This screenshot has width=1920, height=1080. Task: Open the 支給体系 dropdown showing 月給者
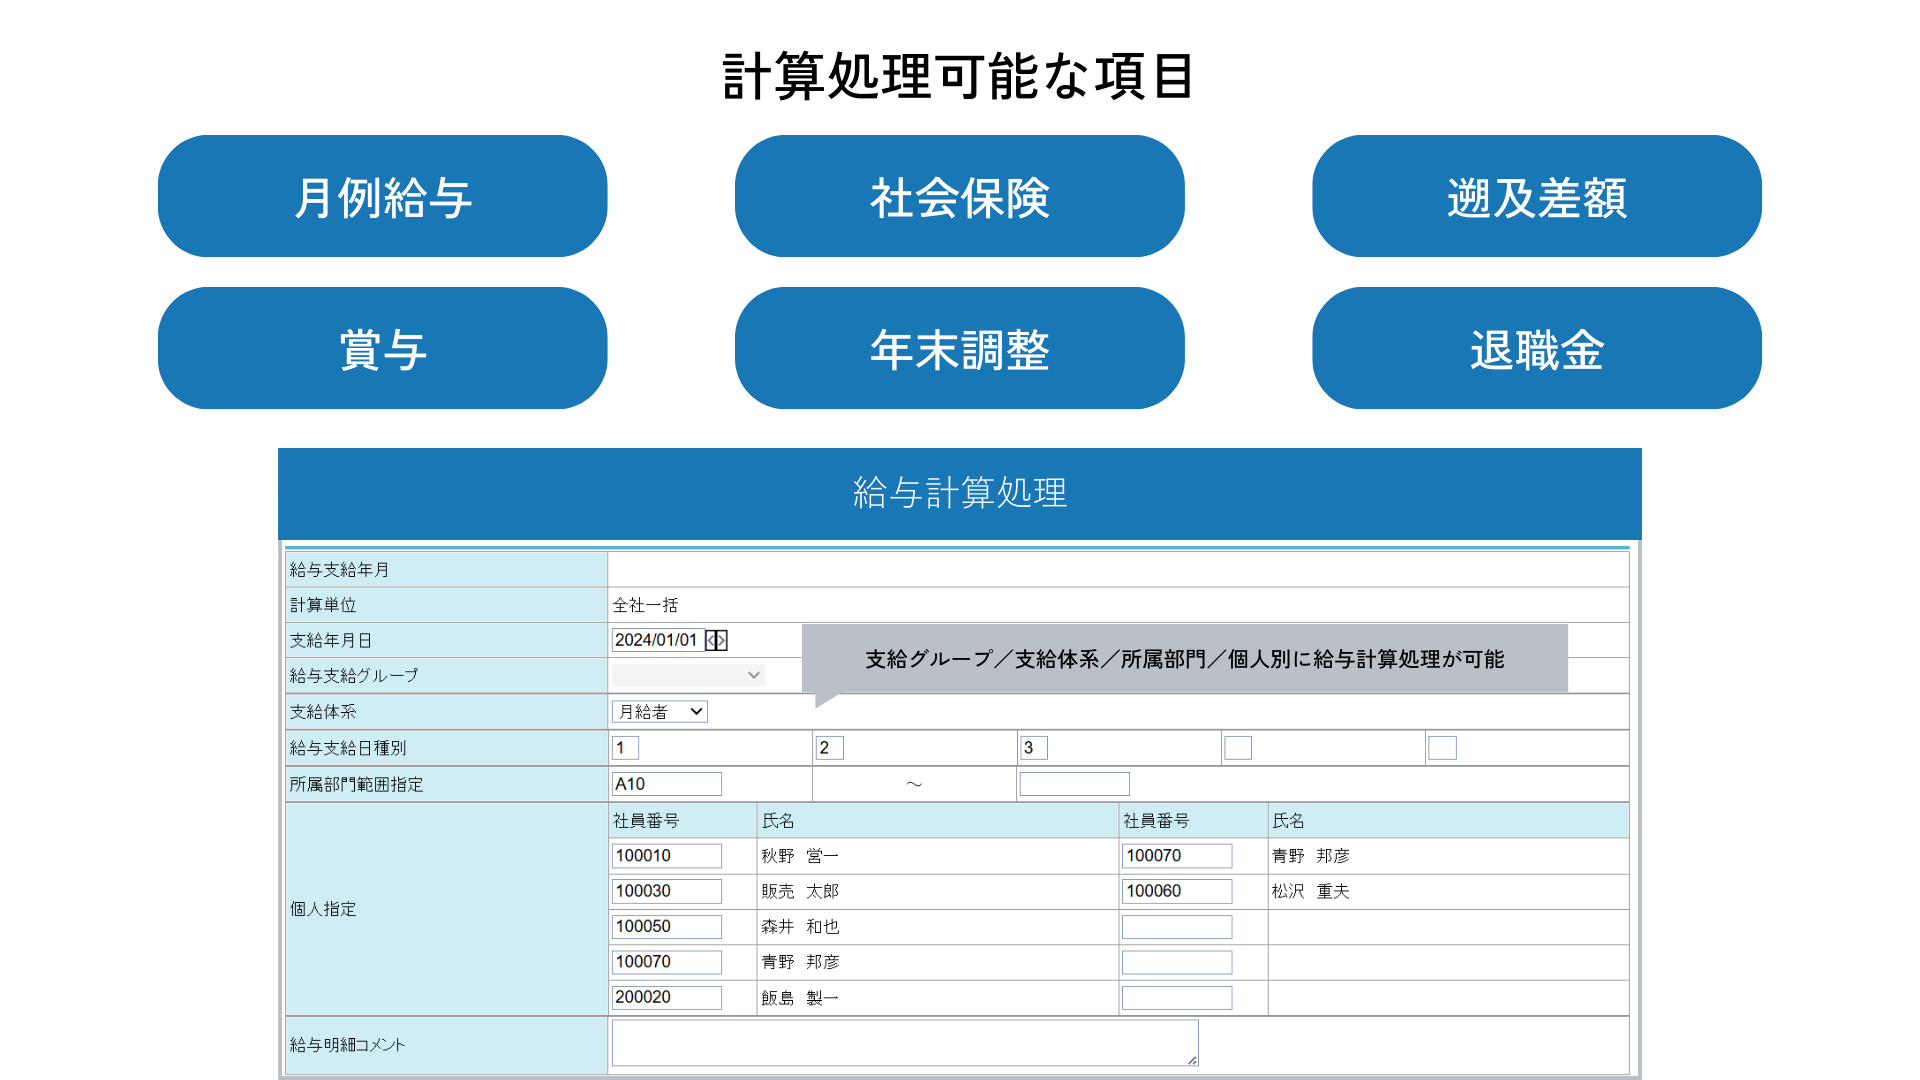(x=660, y=712)
